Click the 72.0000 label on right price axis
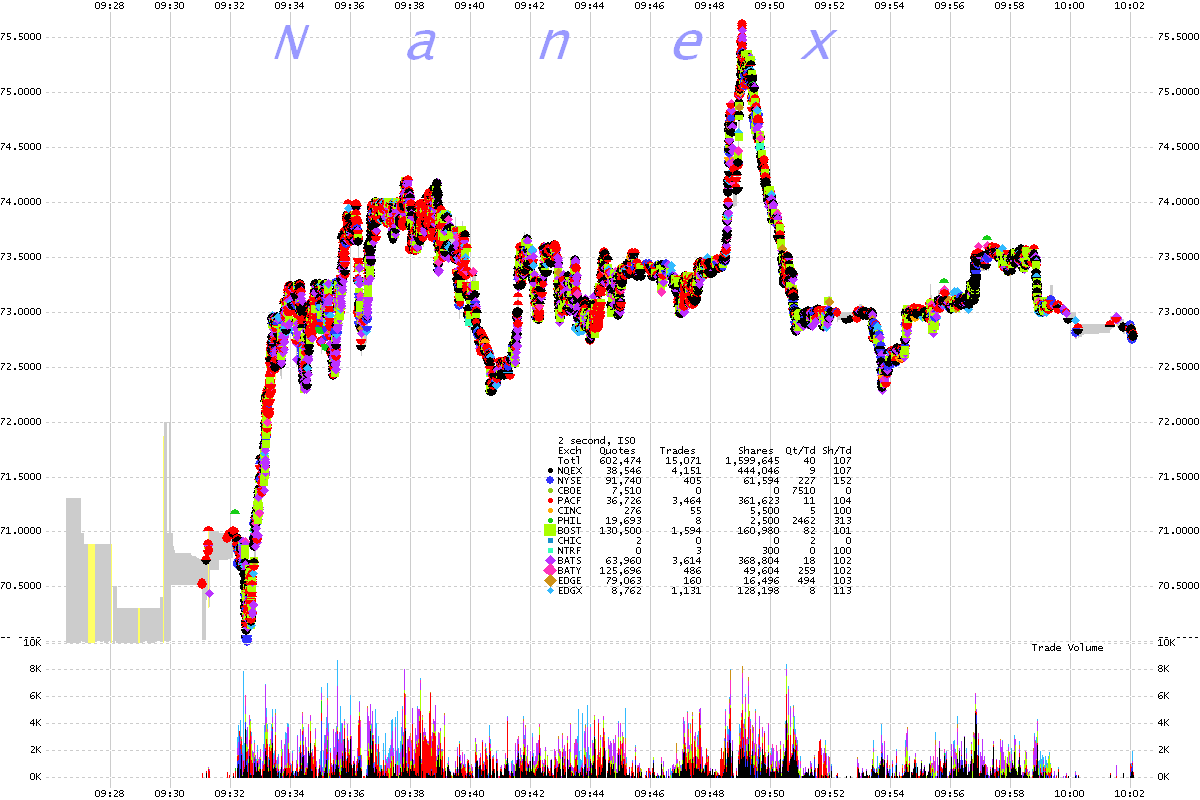The width and height of the screenshot is (1200, 800). 1177,422
